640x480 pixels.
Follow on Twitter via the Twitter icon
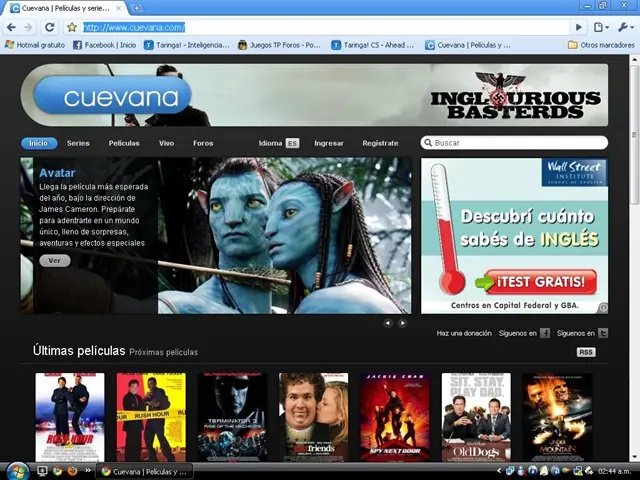pos(603,333)
